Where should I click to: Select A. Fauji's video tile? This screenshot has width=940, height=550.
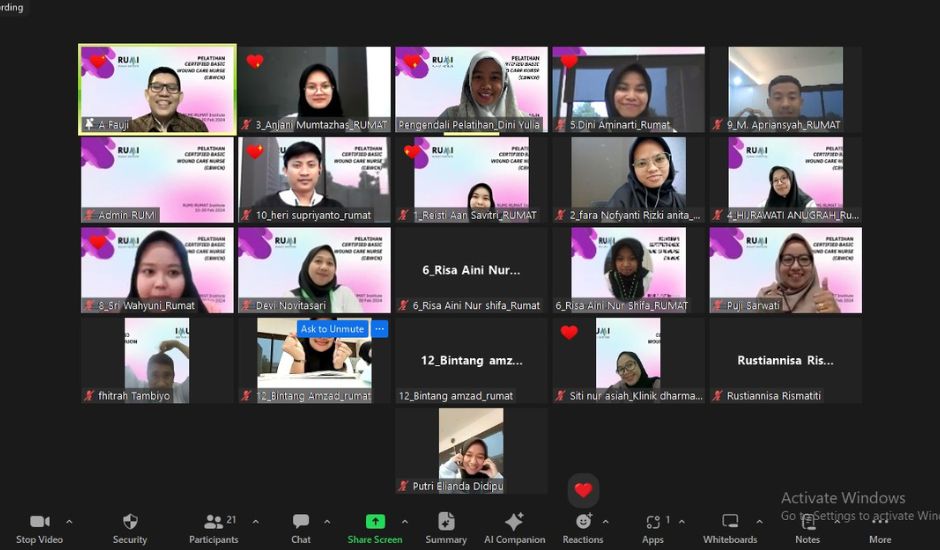158,89
